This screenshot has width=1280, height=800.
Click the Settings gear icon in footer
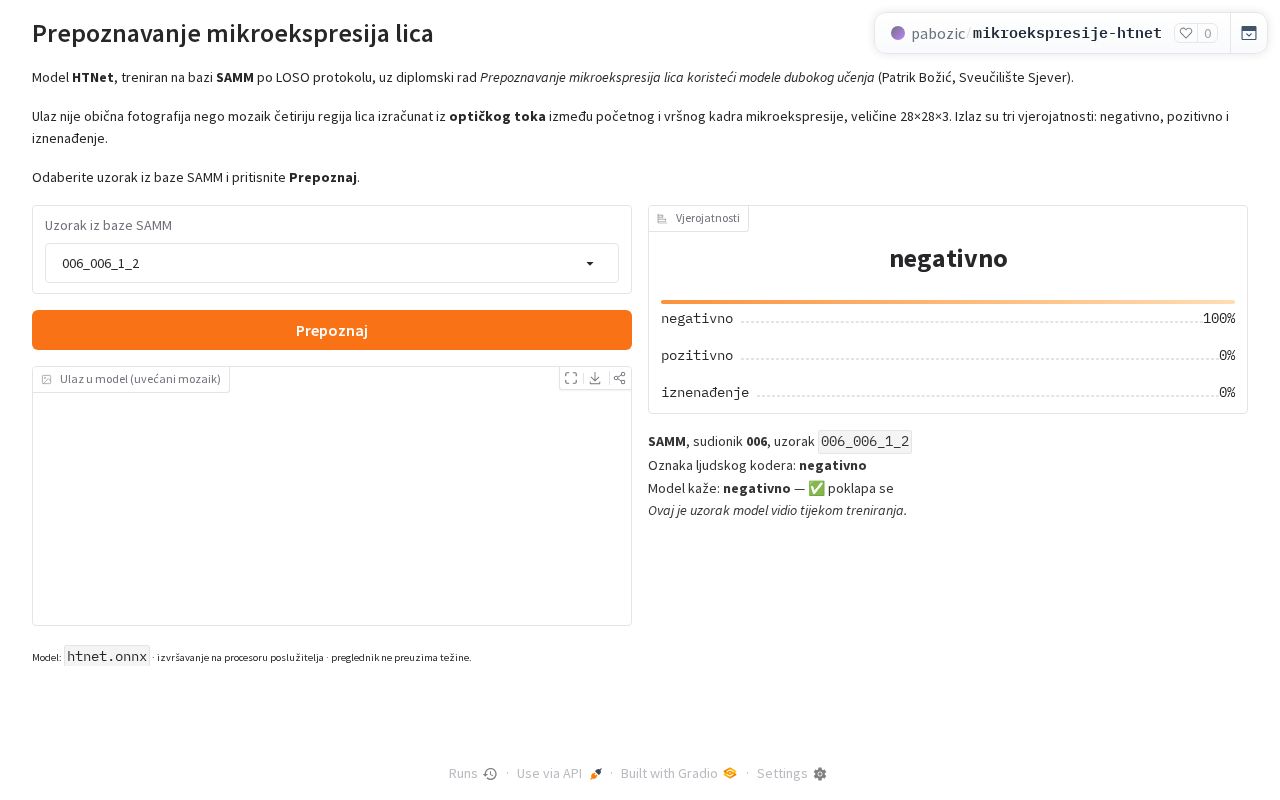tap(820, 774)
